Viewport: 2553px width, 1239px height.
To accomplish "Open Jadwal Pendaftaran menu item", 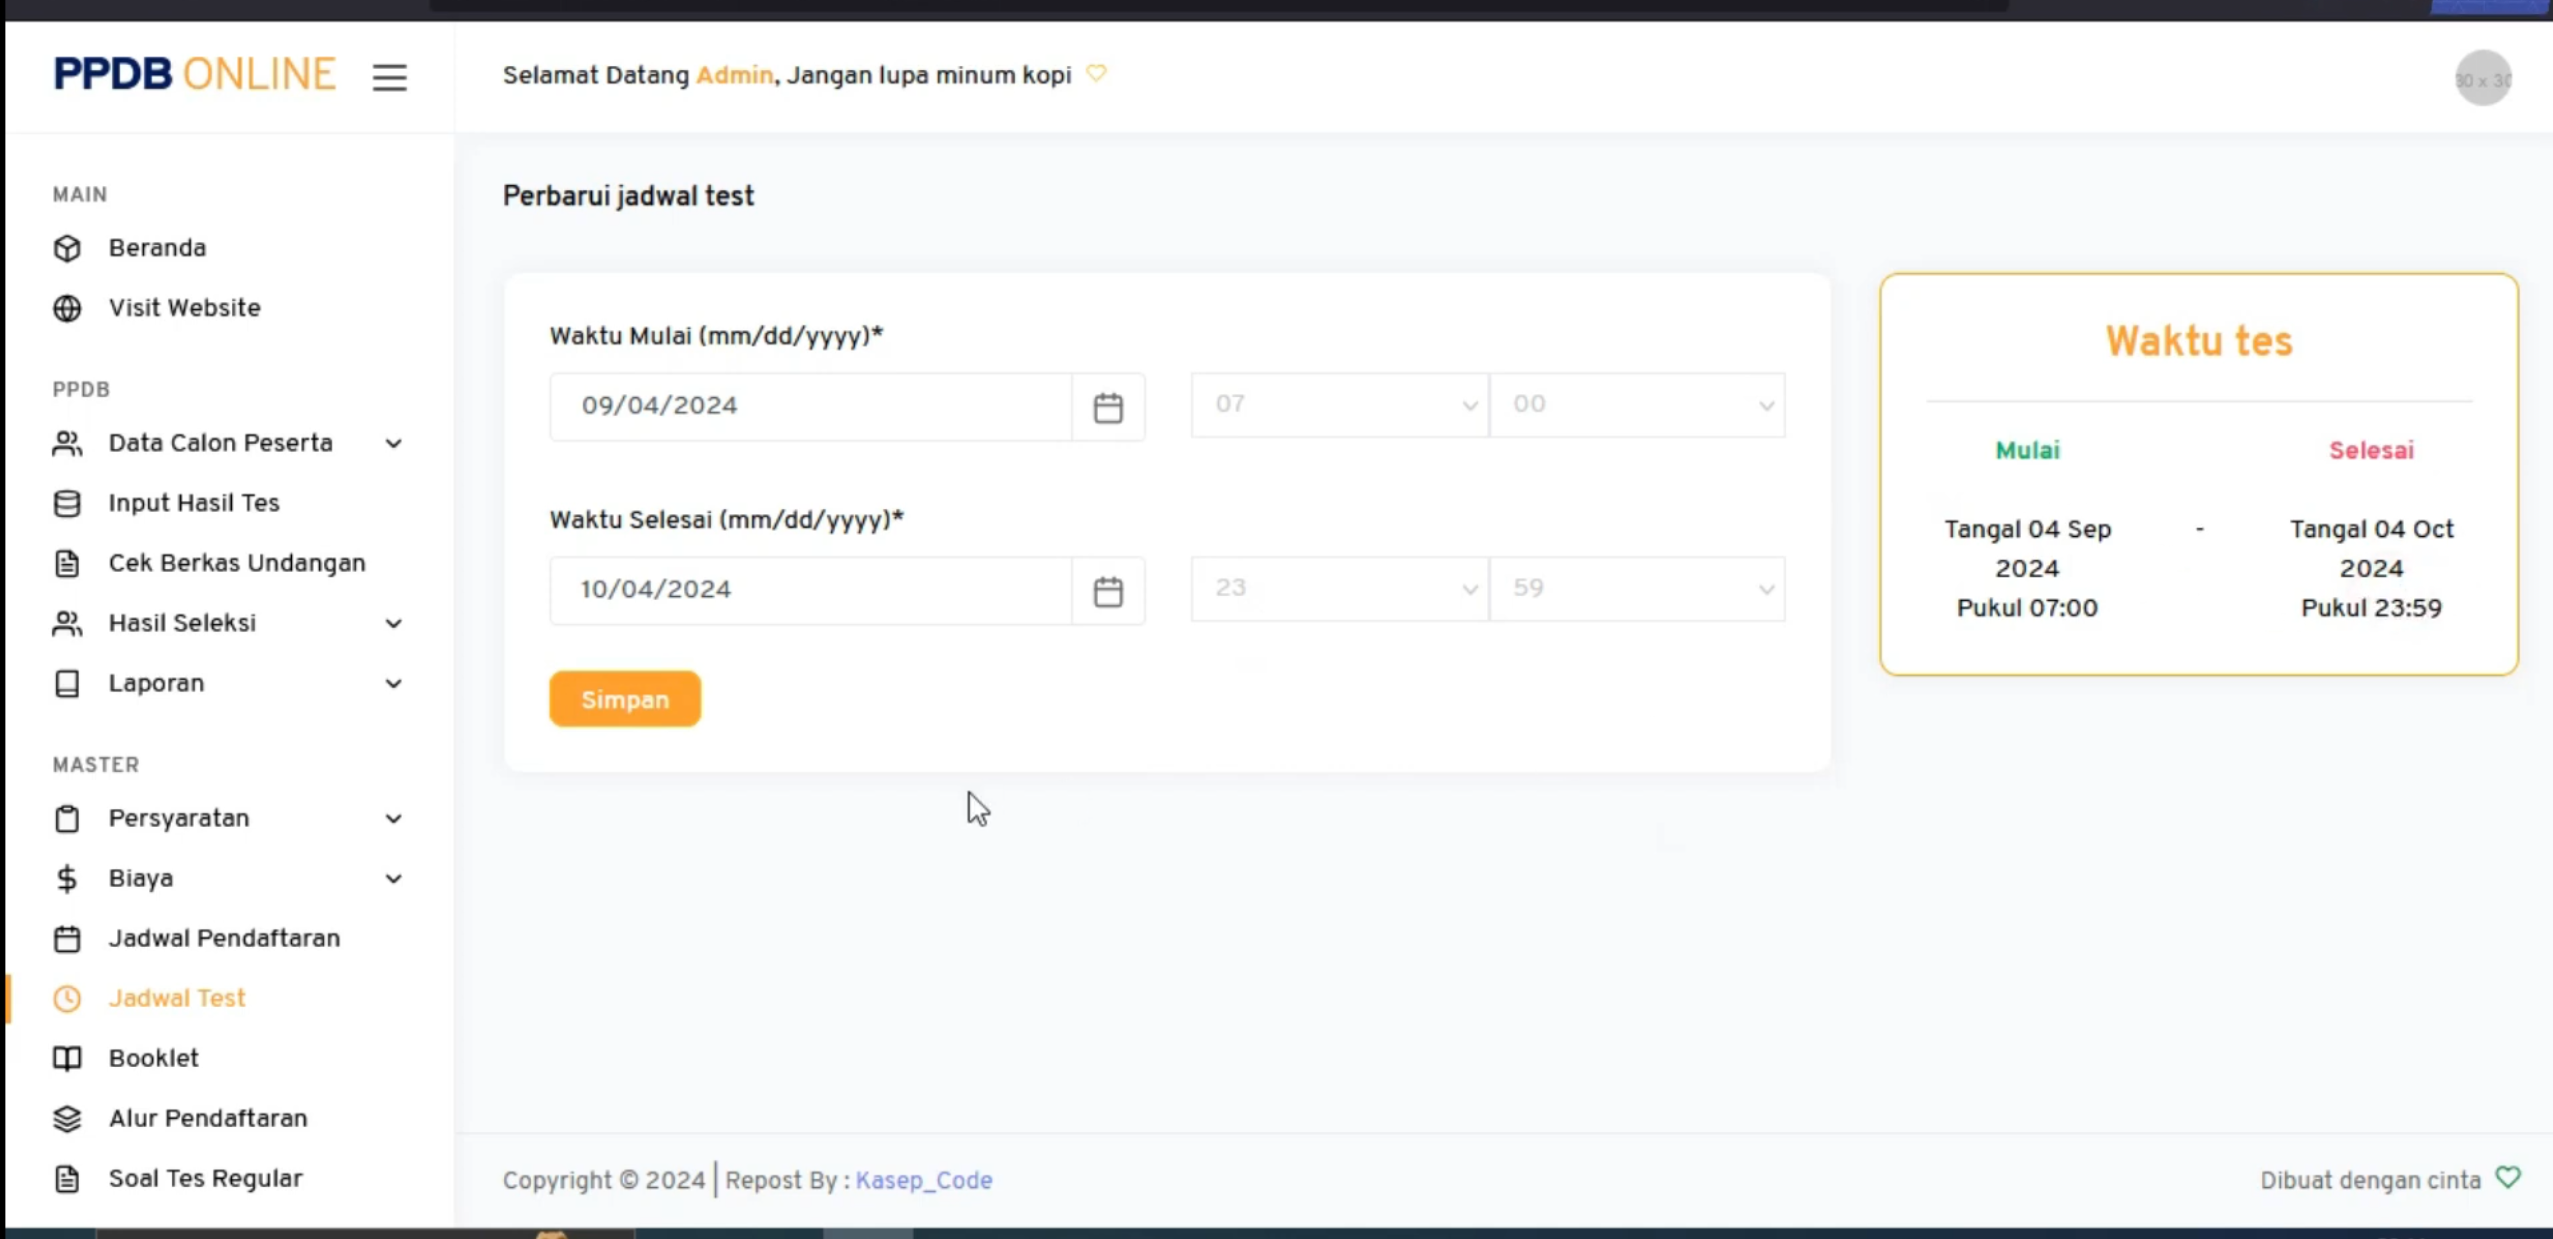I will [x=224, y=938].
